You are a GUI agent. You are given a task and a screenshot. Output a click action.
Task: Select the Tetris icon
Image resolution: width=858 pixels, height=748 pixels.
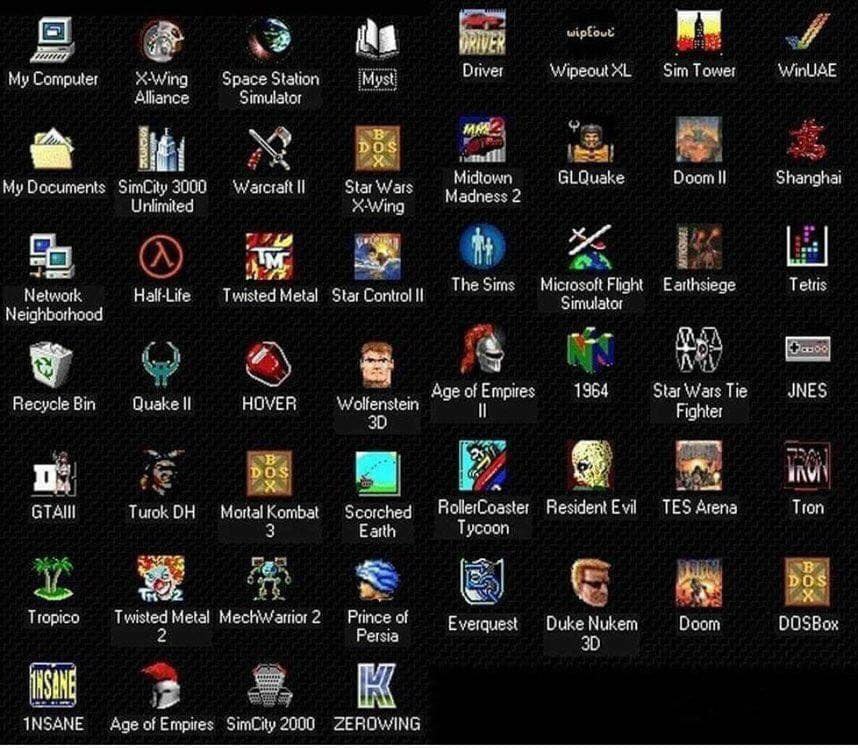coord(807,246)
